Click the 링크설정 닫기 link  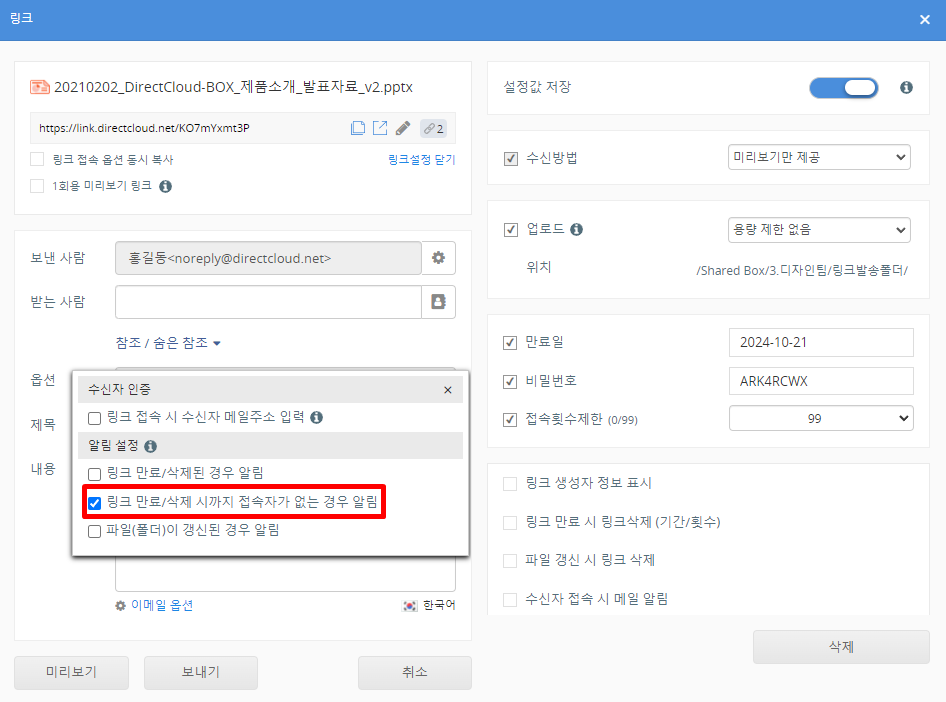pos(421,160)
